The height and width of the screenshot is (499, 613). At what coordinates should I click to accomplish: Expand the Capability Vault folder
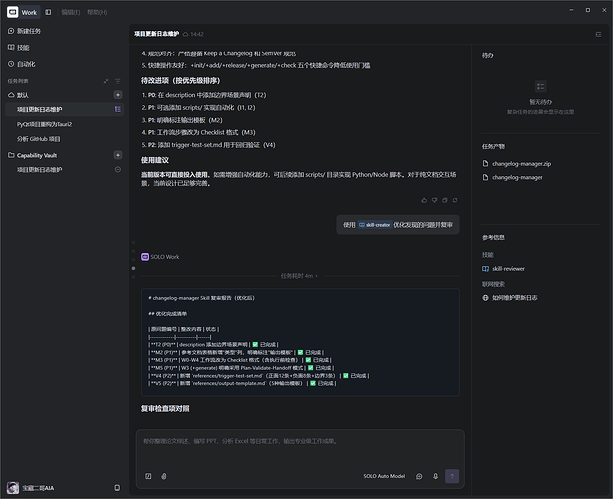[32, 155]
